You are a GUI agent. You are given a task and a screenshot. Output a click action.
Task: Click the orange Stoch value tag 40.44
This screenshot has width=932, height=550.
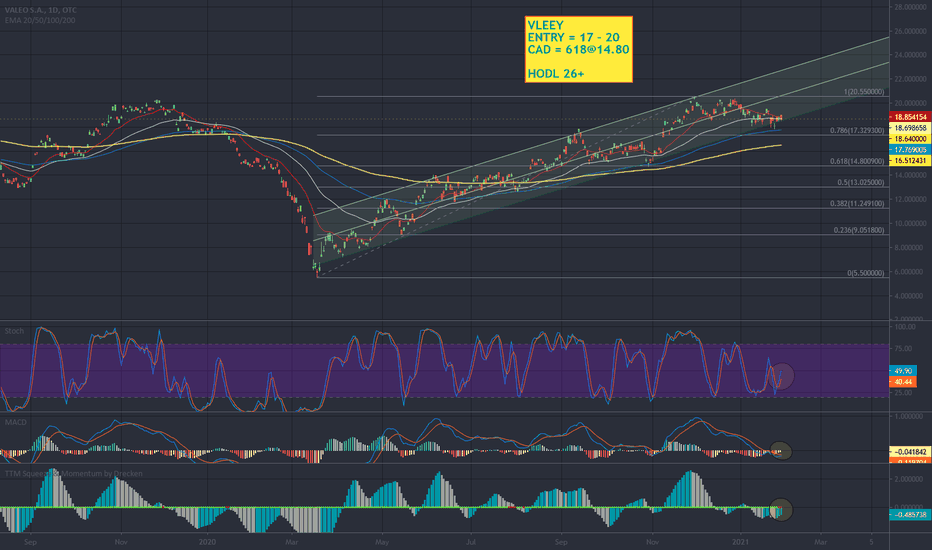click(x=903, y=382)
